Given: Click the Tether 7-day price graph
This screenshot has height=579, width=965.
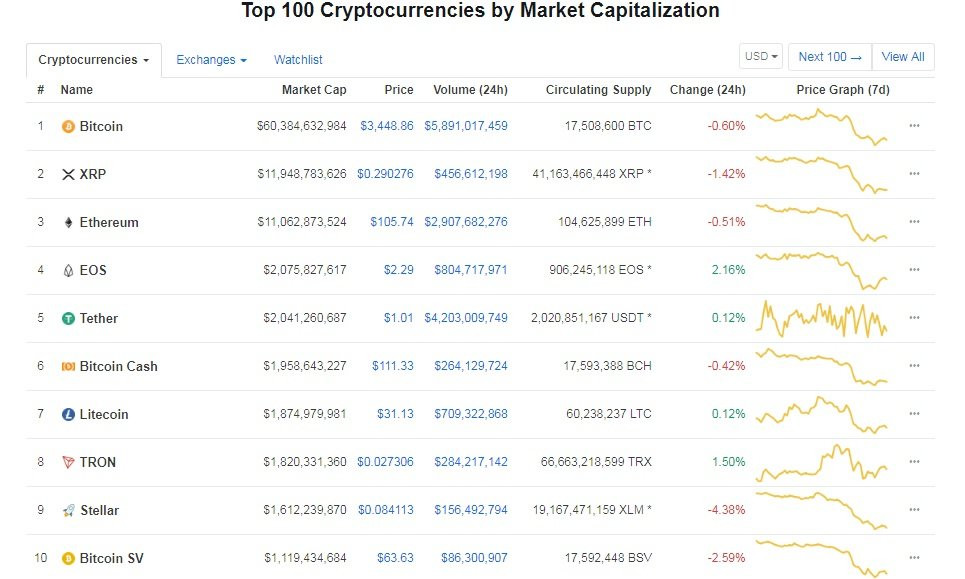Looking at the screenshot, I should pos(823,318).
